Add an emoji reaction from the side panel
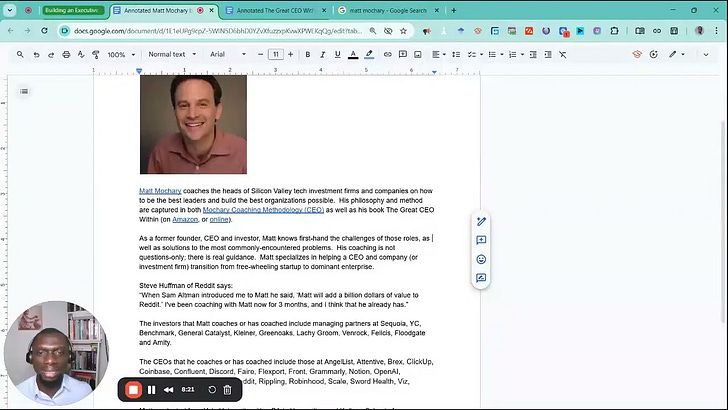This screenshot has width=728, height=410. (x=481, y=259)
